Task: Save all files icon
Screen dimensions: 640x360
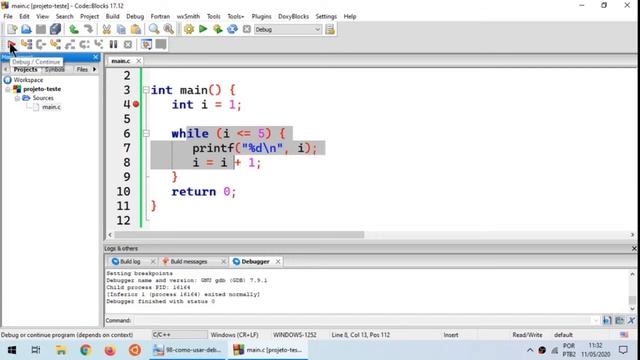Action: tap(55, 29)
